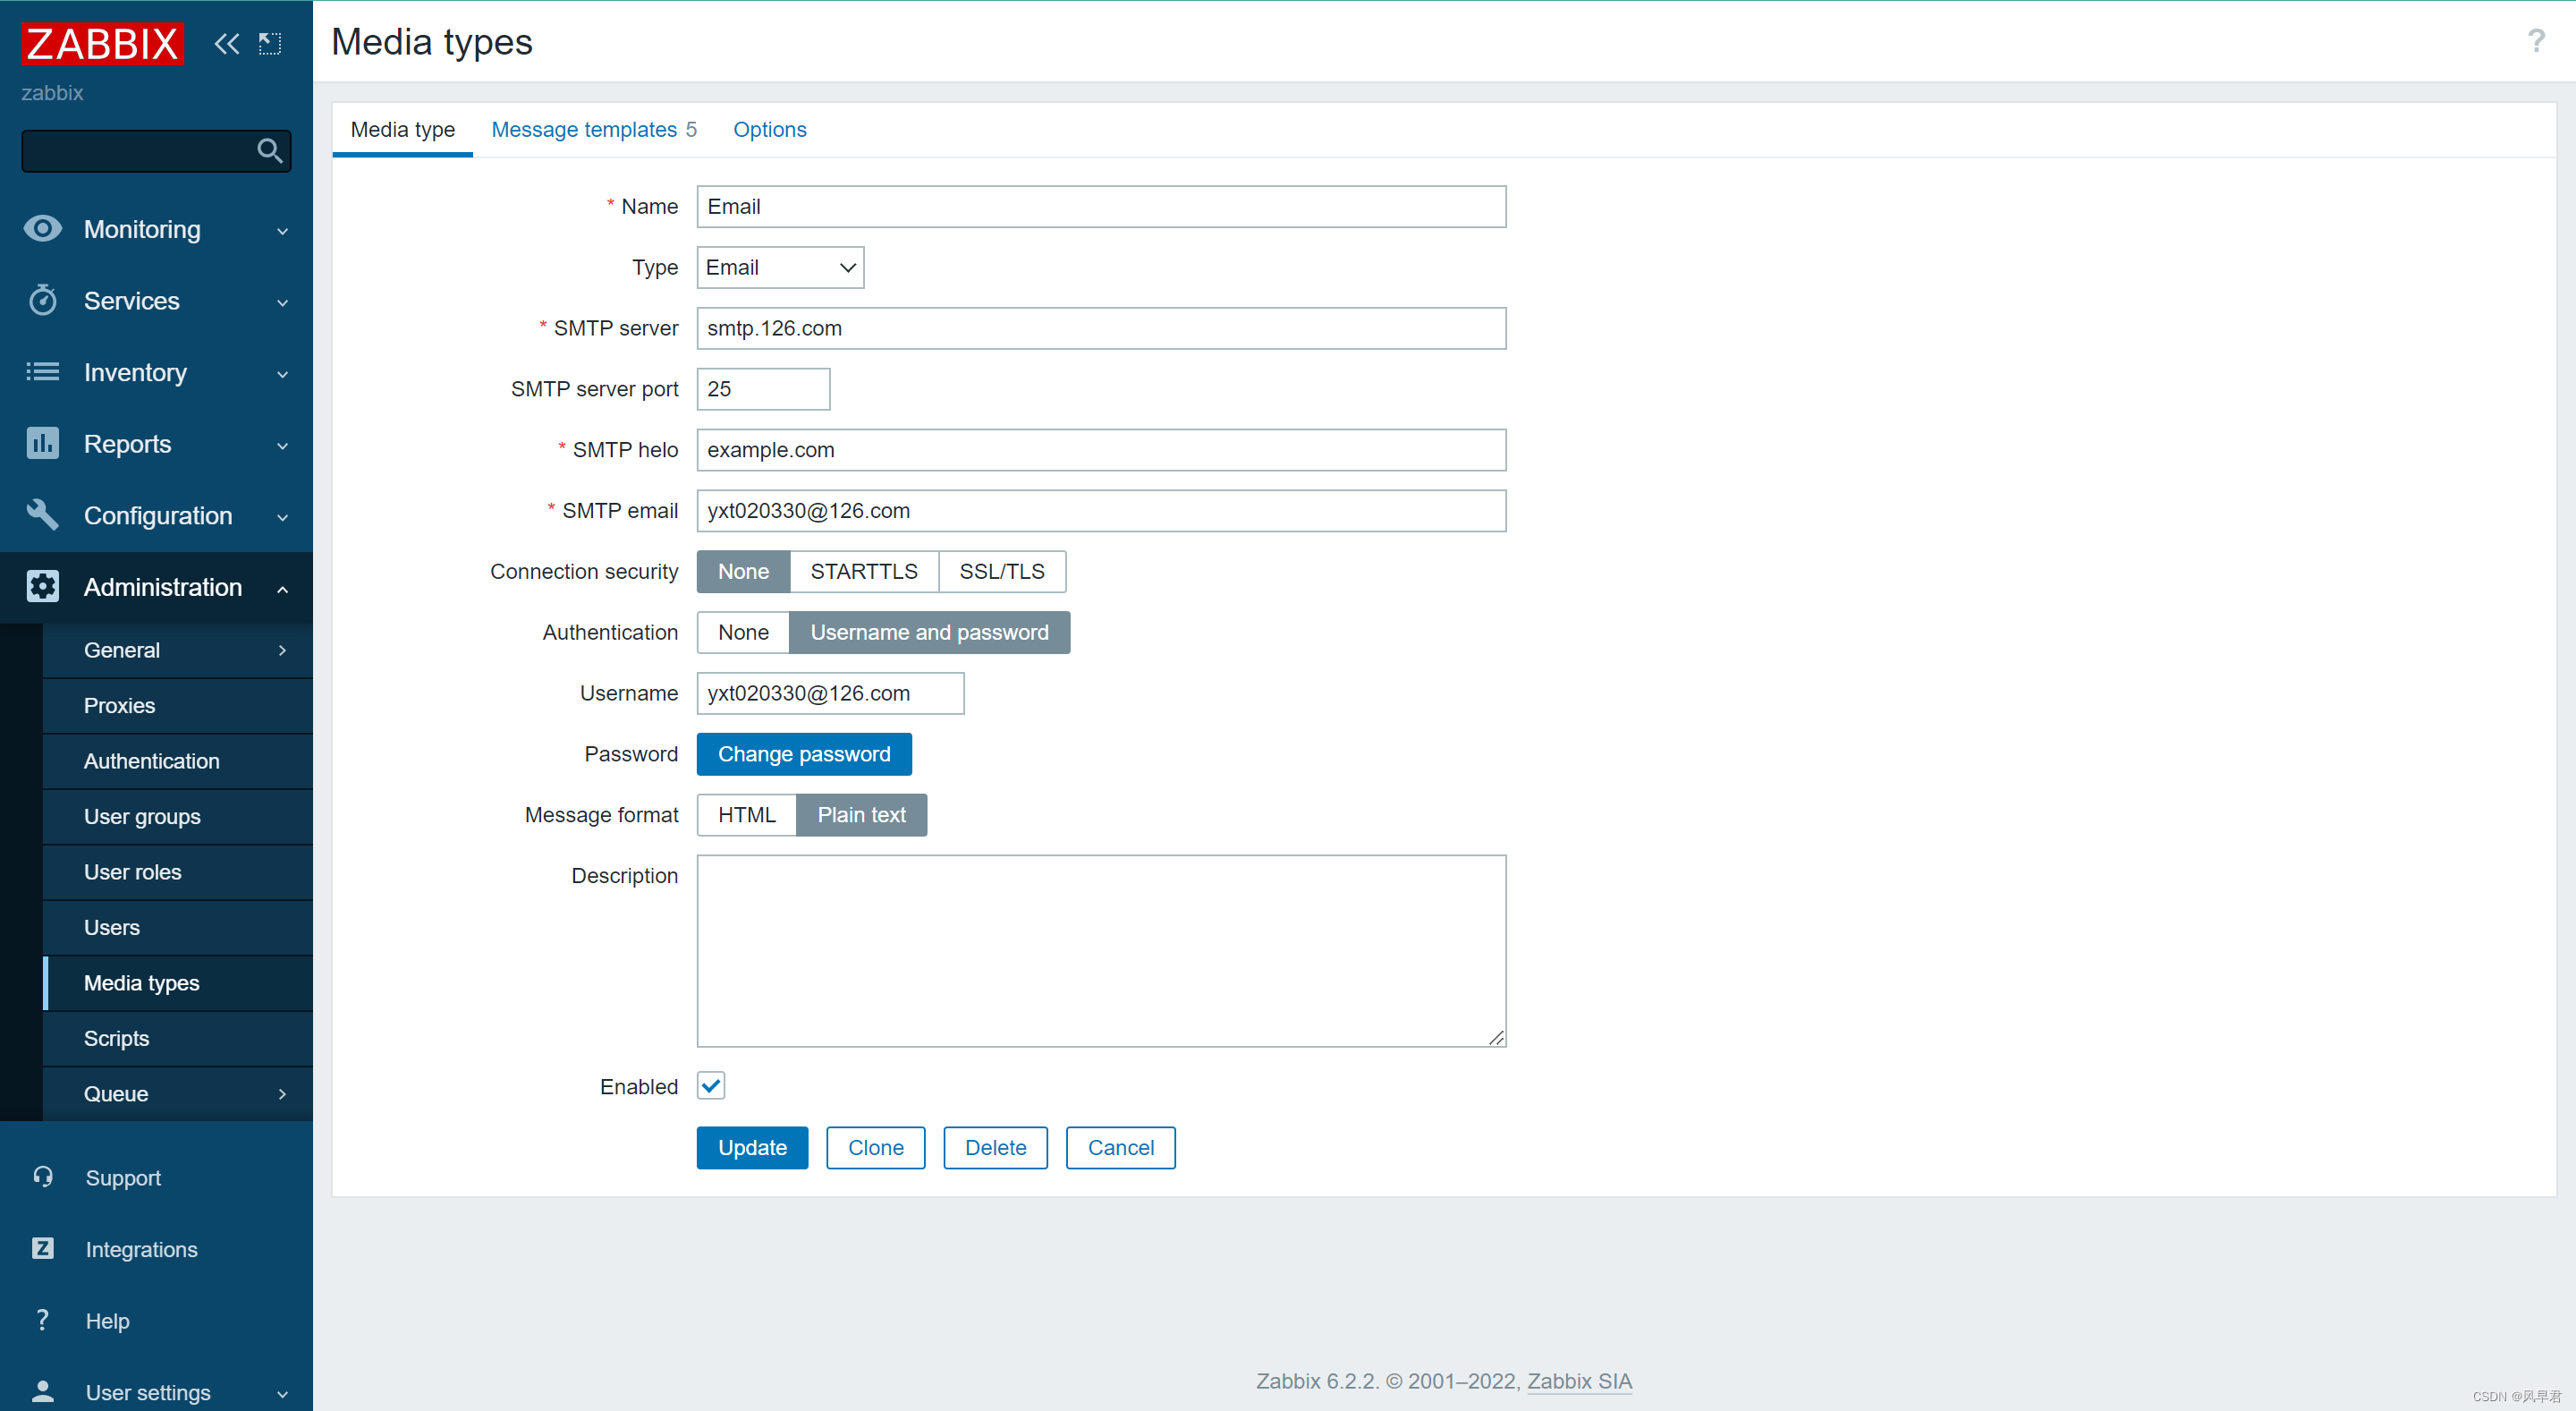This screenshot has height=1411, width=2576.
Task: Click the Inventory sidebar icon
Action: [44, 372]
